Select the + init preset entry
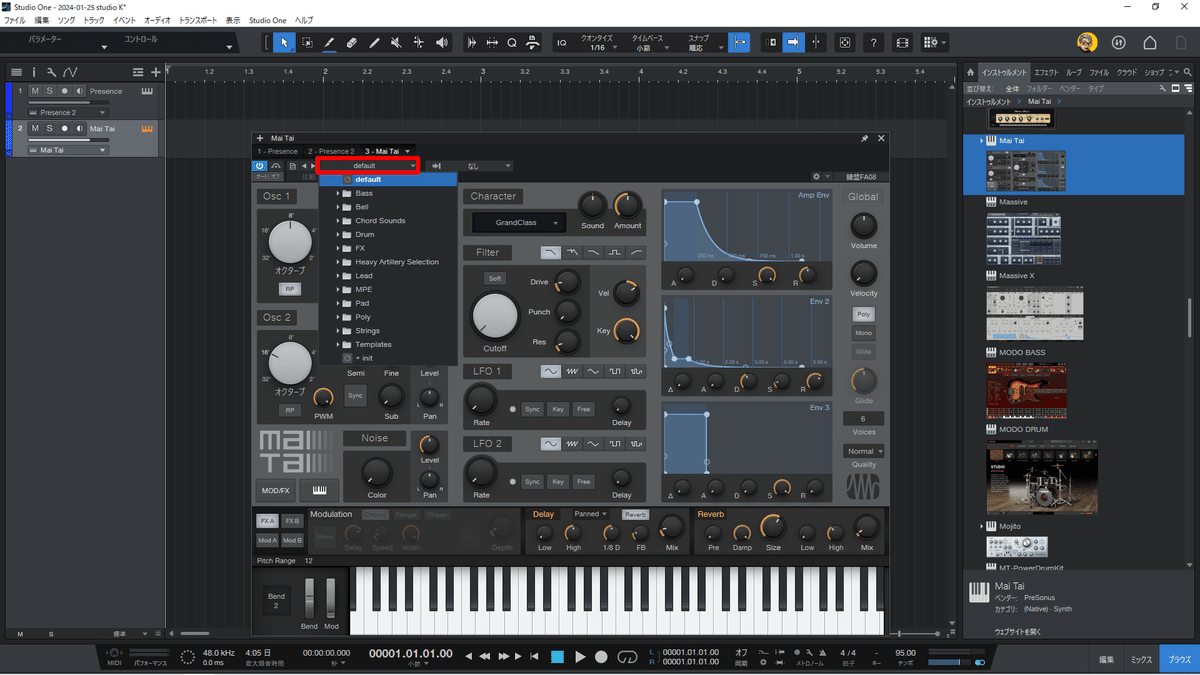This screenshot has width=1200, height=675. pyautogui.click(x=388, y=358)
